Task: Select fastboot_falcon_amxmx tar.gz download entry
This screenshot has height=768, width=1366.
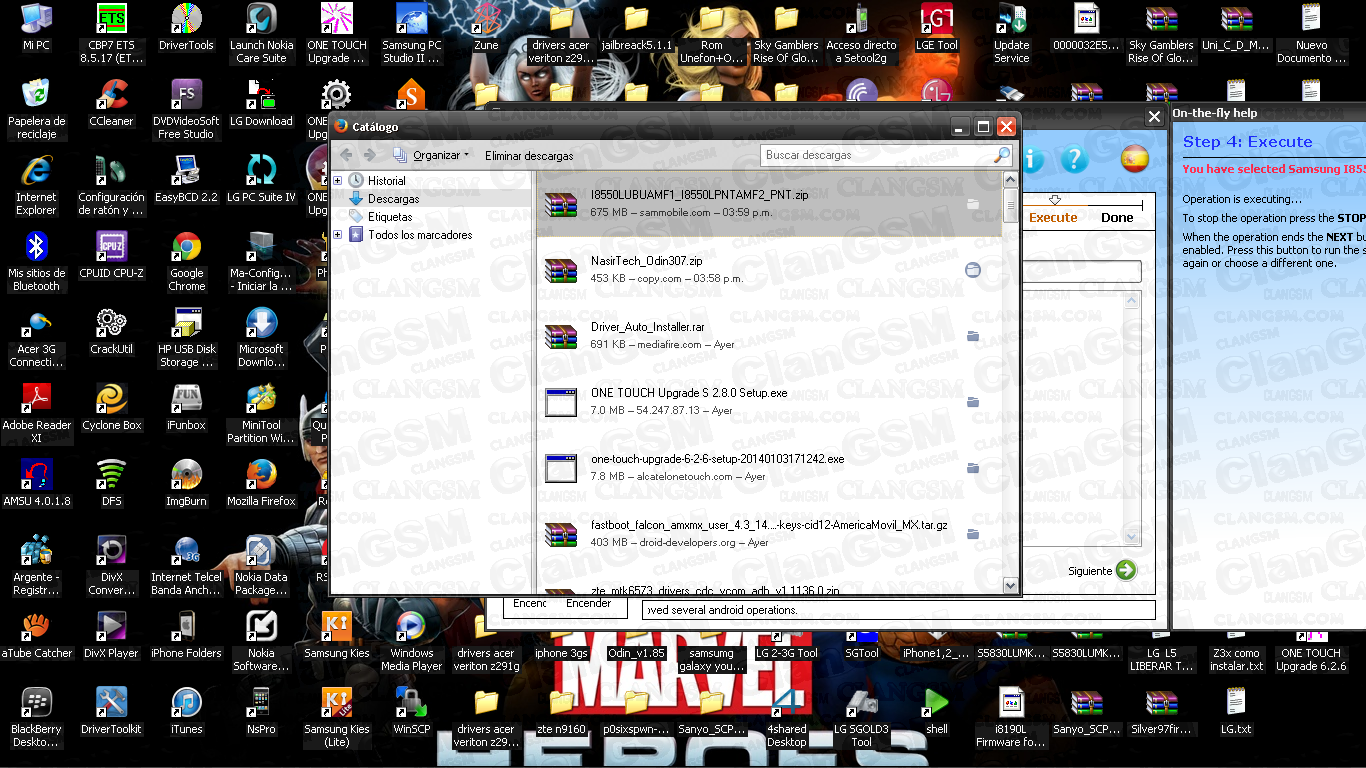Action: tap(767, 534)
